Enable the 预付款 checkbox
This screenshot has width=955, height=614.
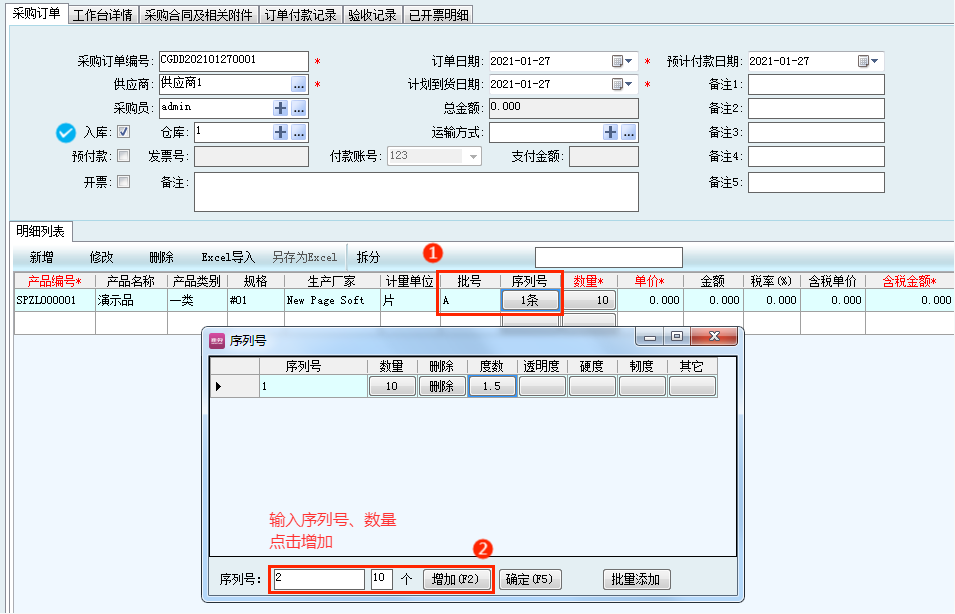(124, 156)
